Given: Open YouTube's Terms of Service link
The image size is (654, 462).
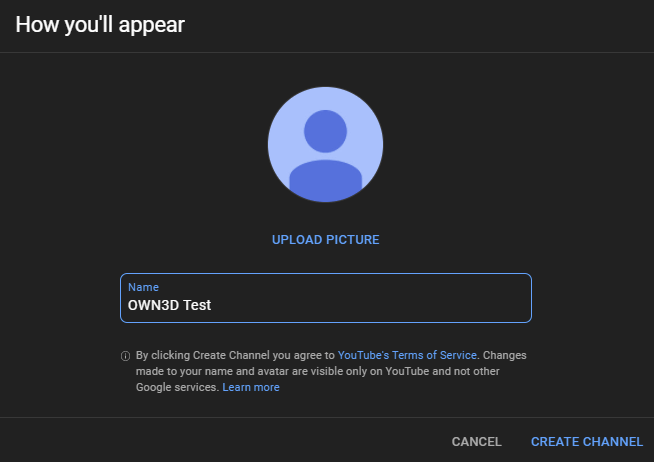Looking at the screenshot, I should tap(408, 355).
